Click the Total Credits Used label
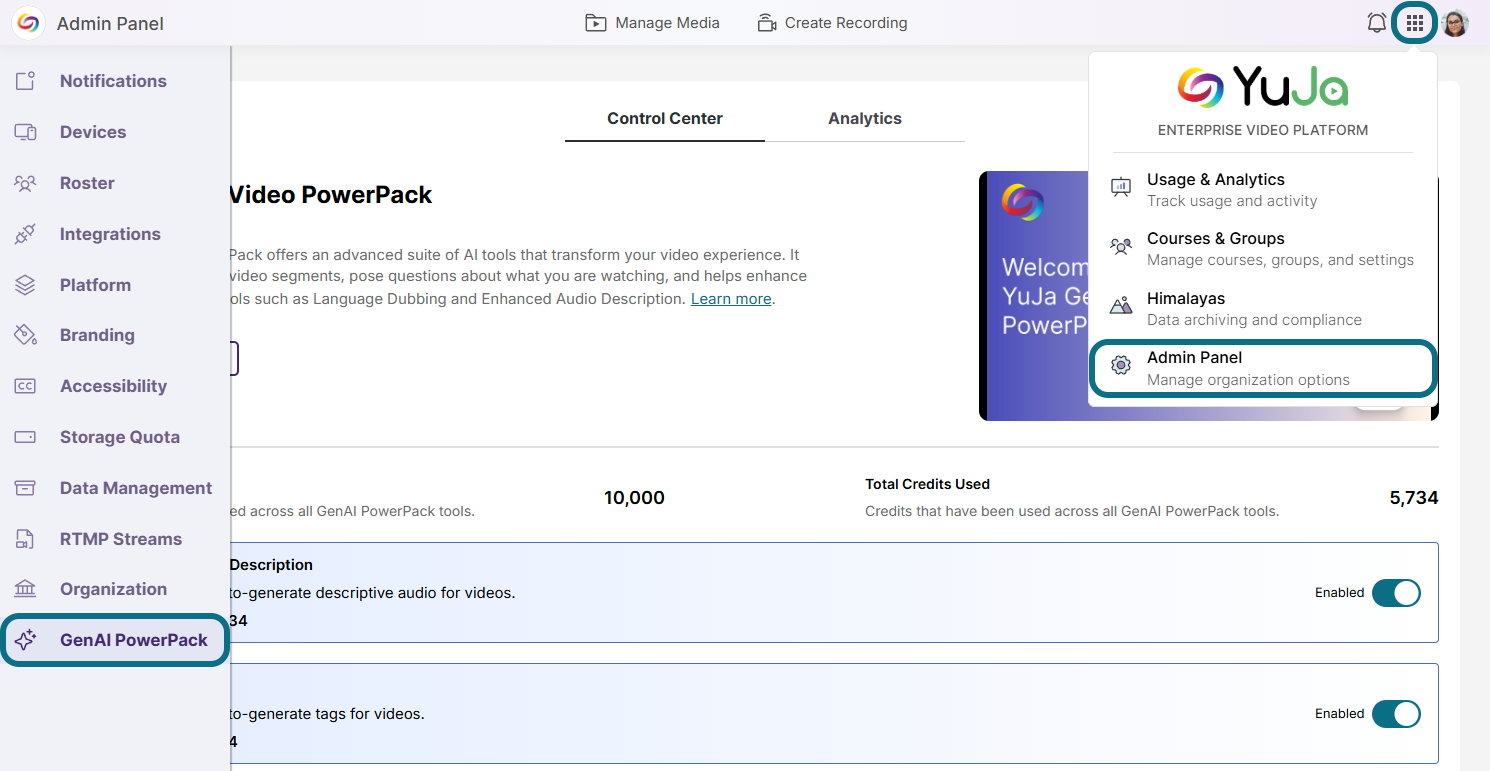The image size is (1490, 771). click(927, 484)
